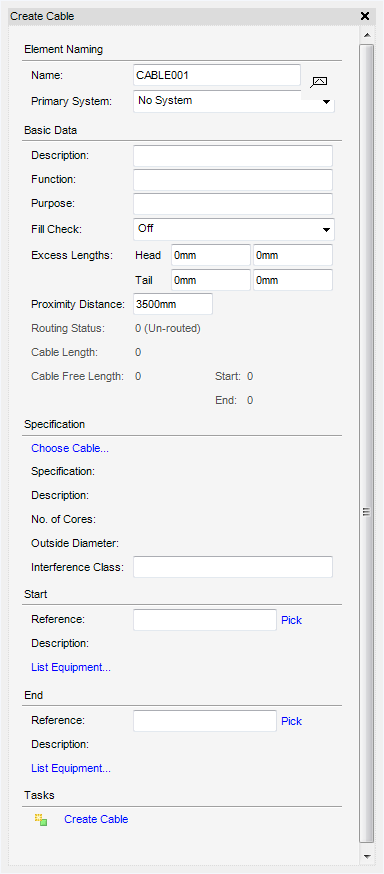Click into the Description input in Basic Data

[x=233, y=156]
